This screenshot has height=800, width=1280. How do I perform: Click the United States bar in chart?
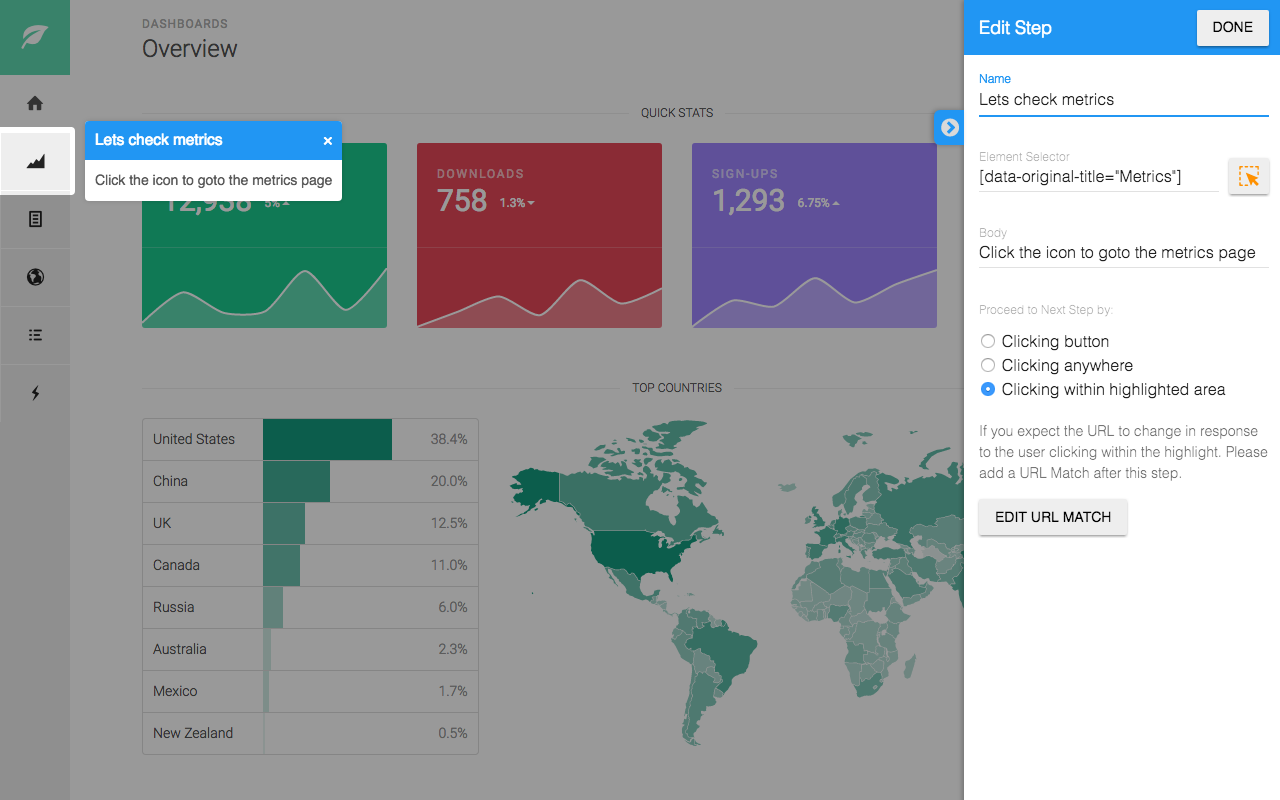click(327, 439)
